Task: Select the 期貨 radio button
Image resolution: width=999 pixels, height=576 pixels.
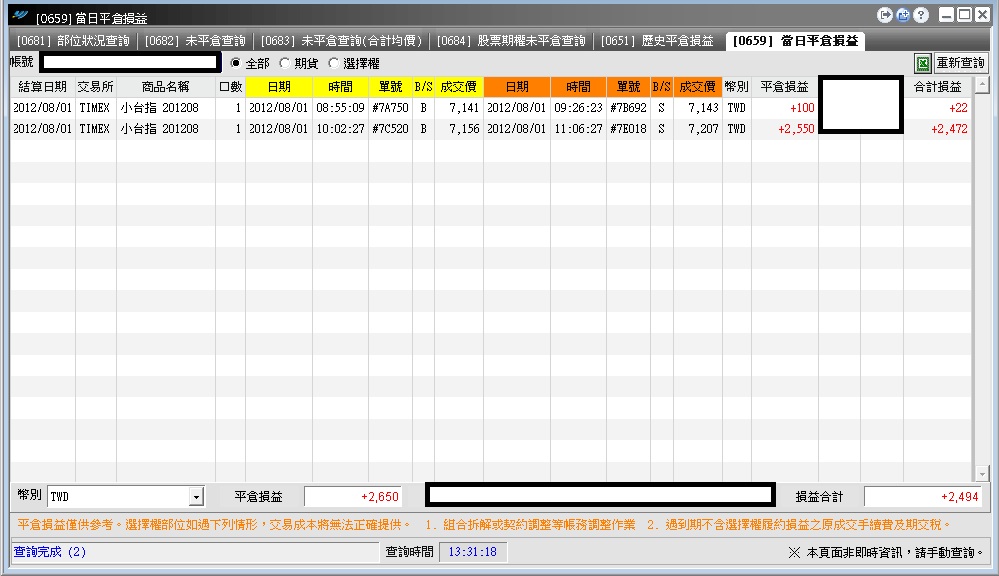Action: pos(285,63)
